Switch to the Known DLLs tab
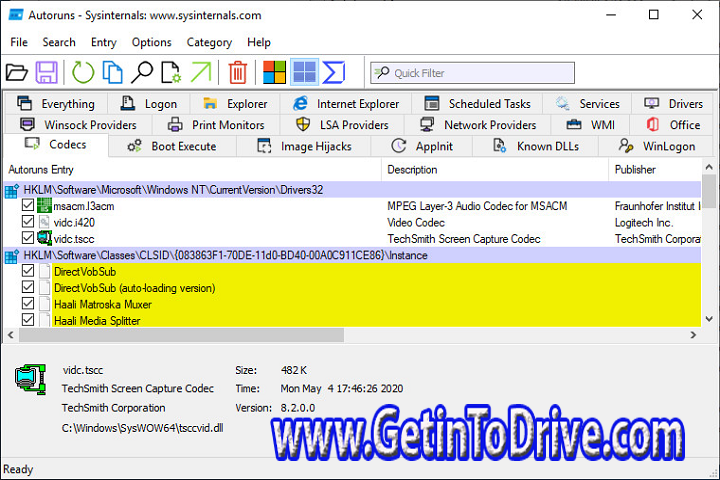Viewport: 720px width, 480px height. click(x=535, y=146)
